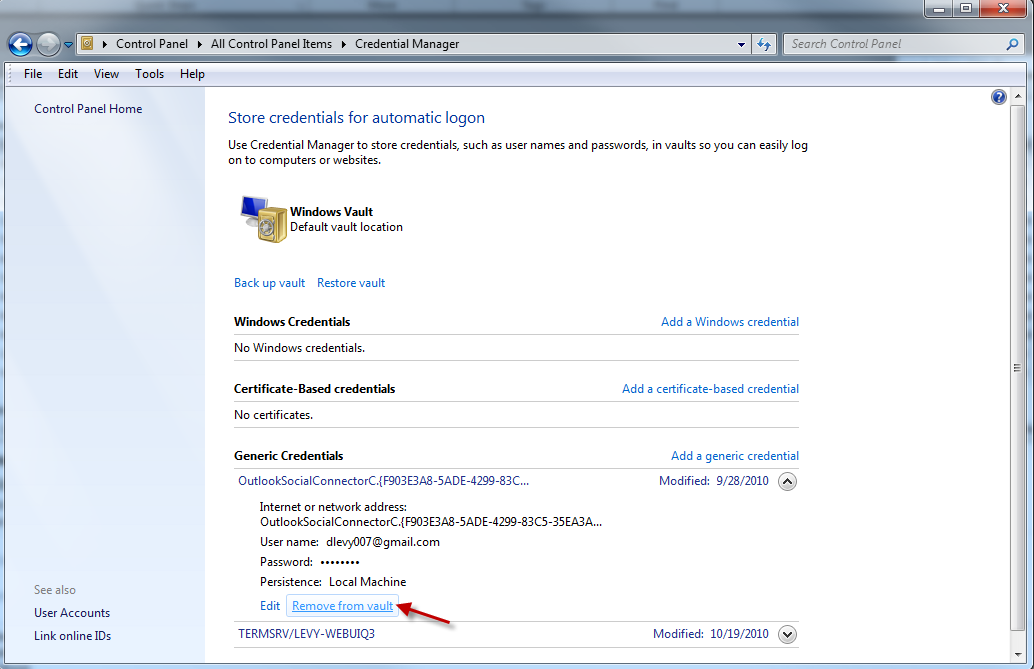Open the View menu
Viewport: 1034px width, 669px height.
tap(106, 74)
